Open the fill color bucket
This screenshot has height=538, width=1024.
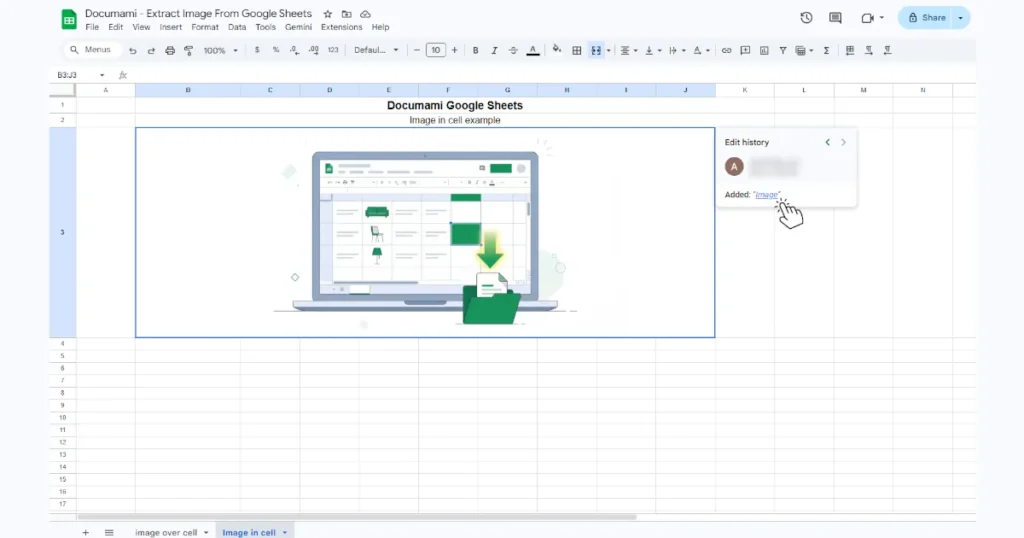[x=556, y=50]
